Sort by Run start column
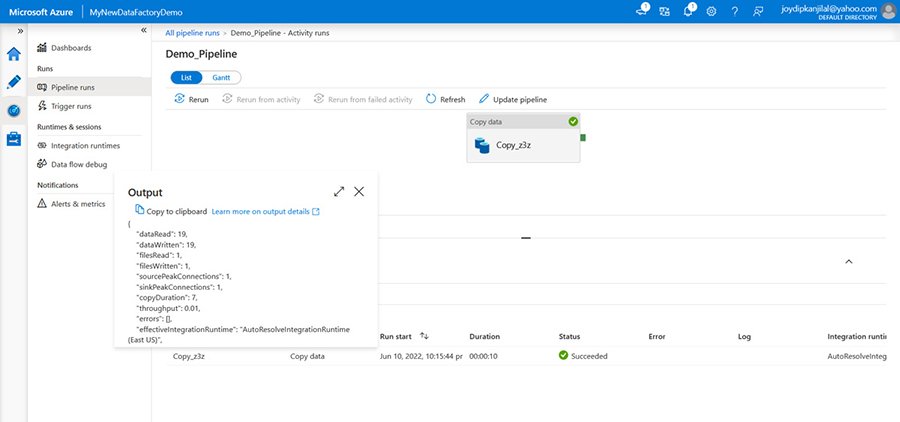This screenshot has height=422, width=900. pyautogui.click(x=424, y=336)
